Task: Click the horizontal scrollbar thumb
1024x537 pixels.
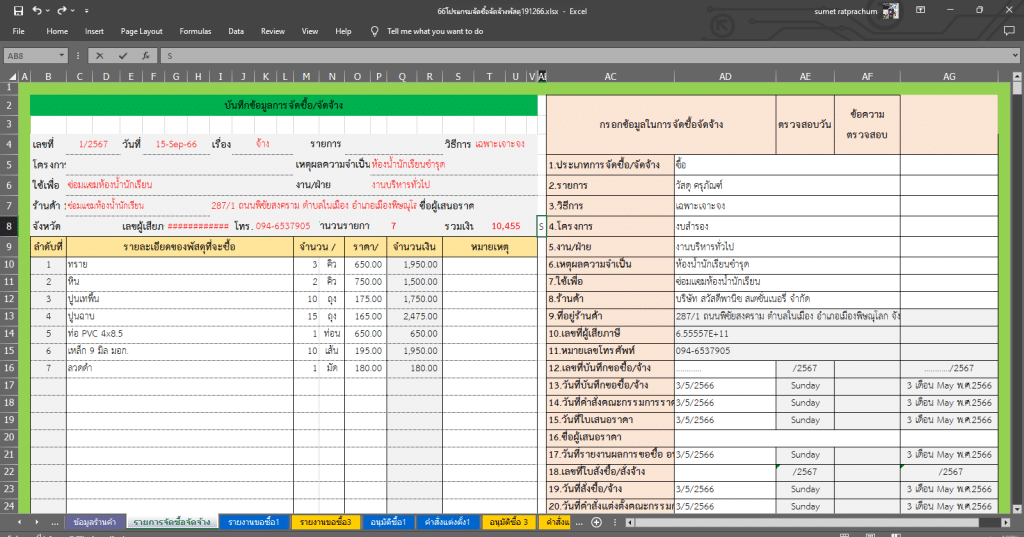Action: tap(807, 522)
